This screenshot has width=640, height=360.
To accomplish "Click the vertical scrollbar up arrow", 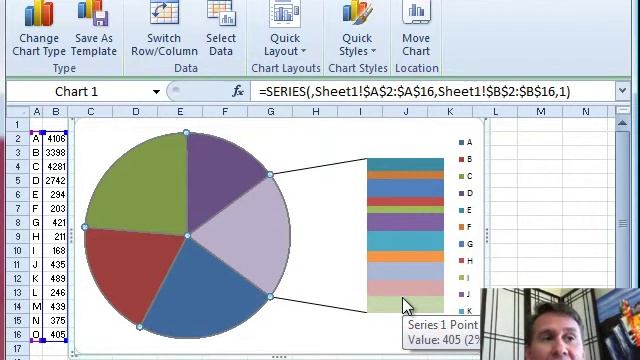I will 622,123.
